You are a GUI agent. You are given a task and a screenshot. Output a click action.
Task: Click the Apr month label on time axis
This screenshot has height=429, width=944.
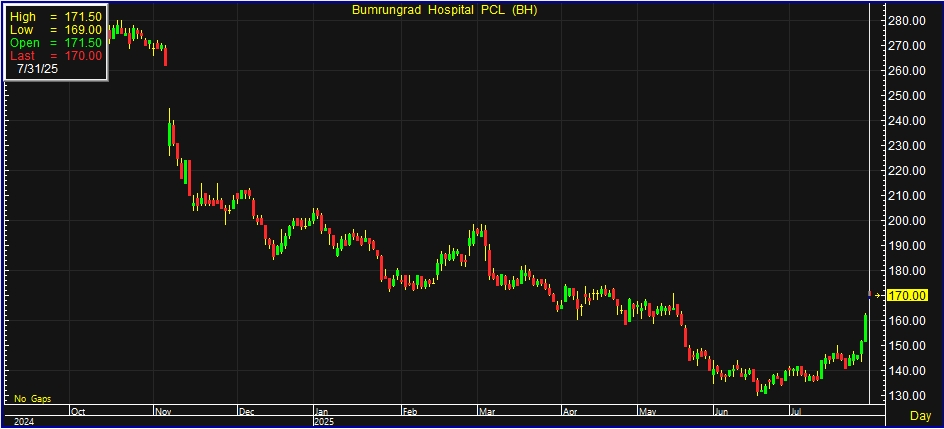pos(570,412)
